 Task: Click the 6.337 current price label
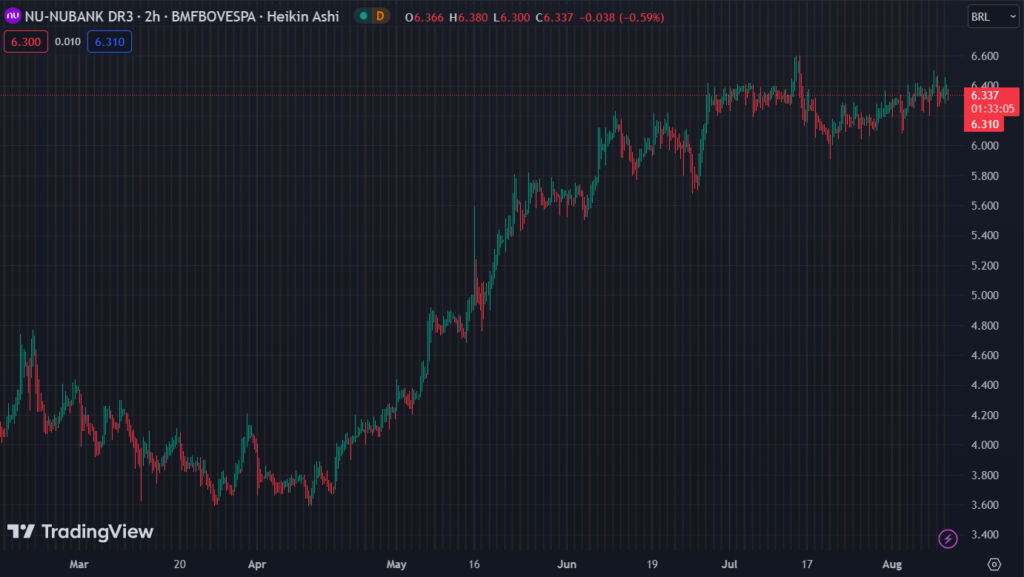(x=985, y=95)
